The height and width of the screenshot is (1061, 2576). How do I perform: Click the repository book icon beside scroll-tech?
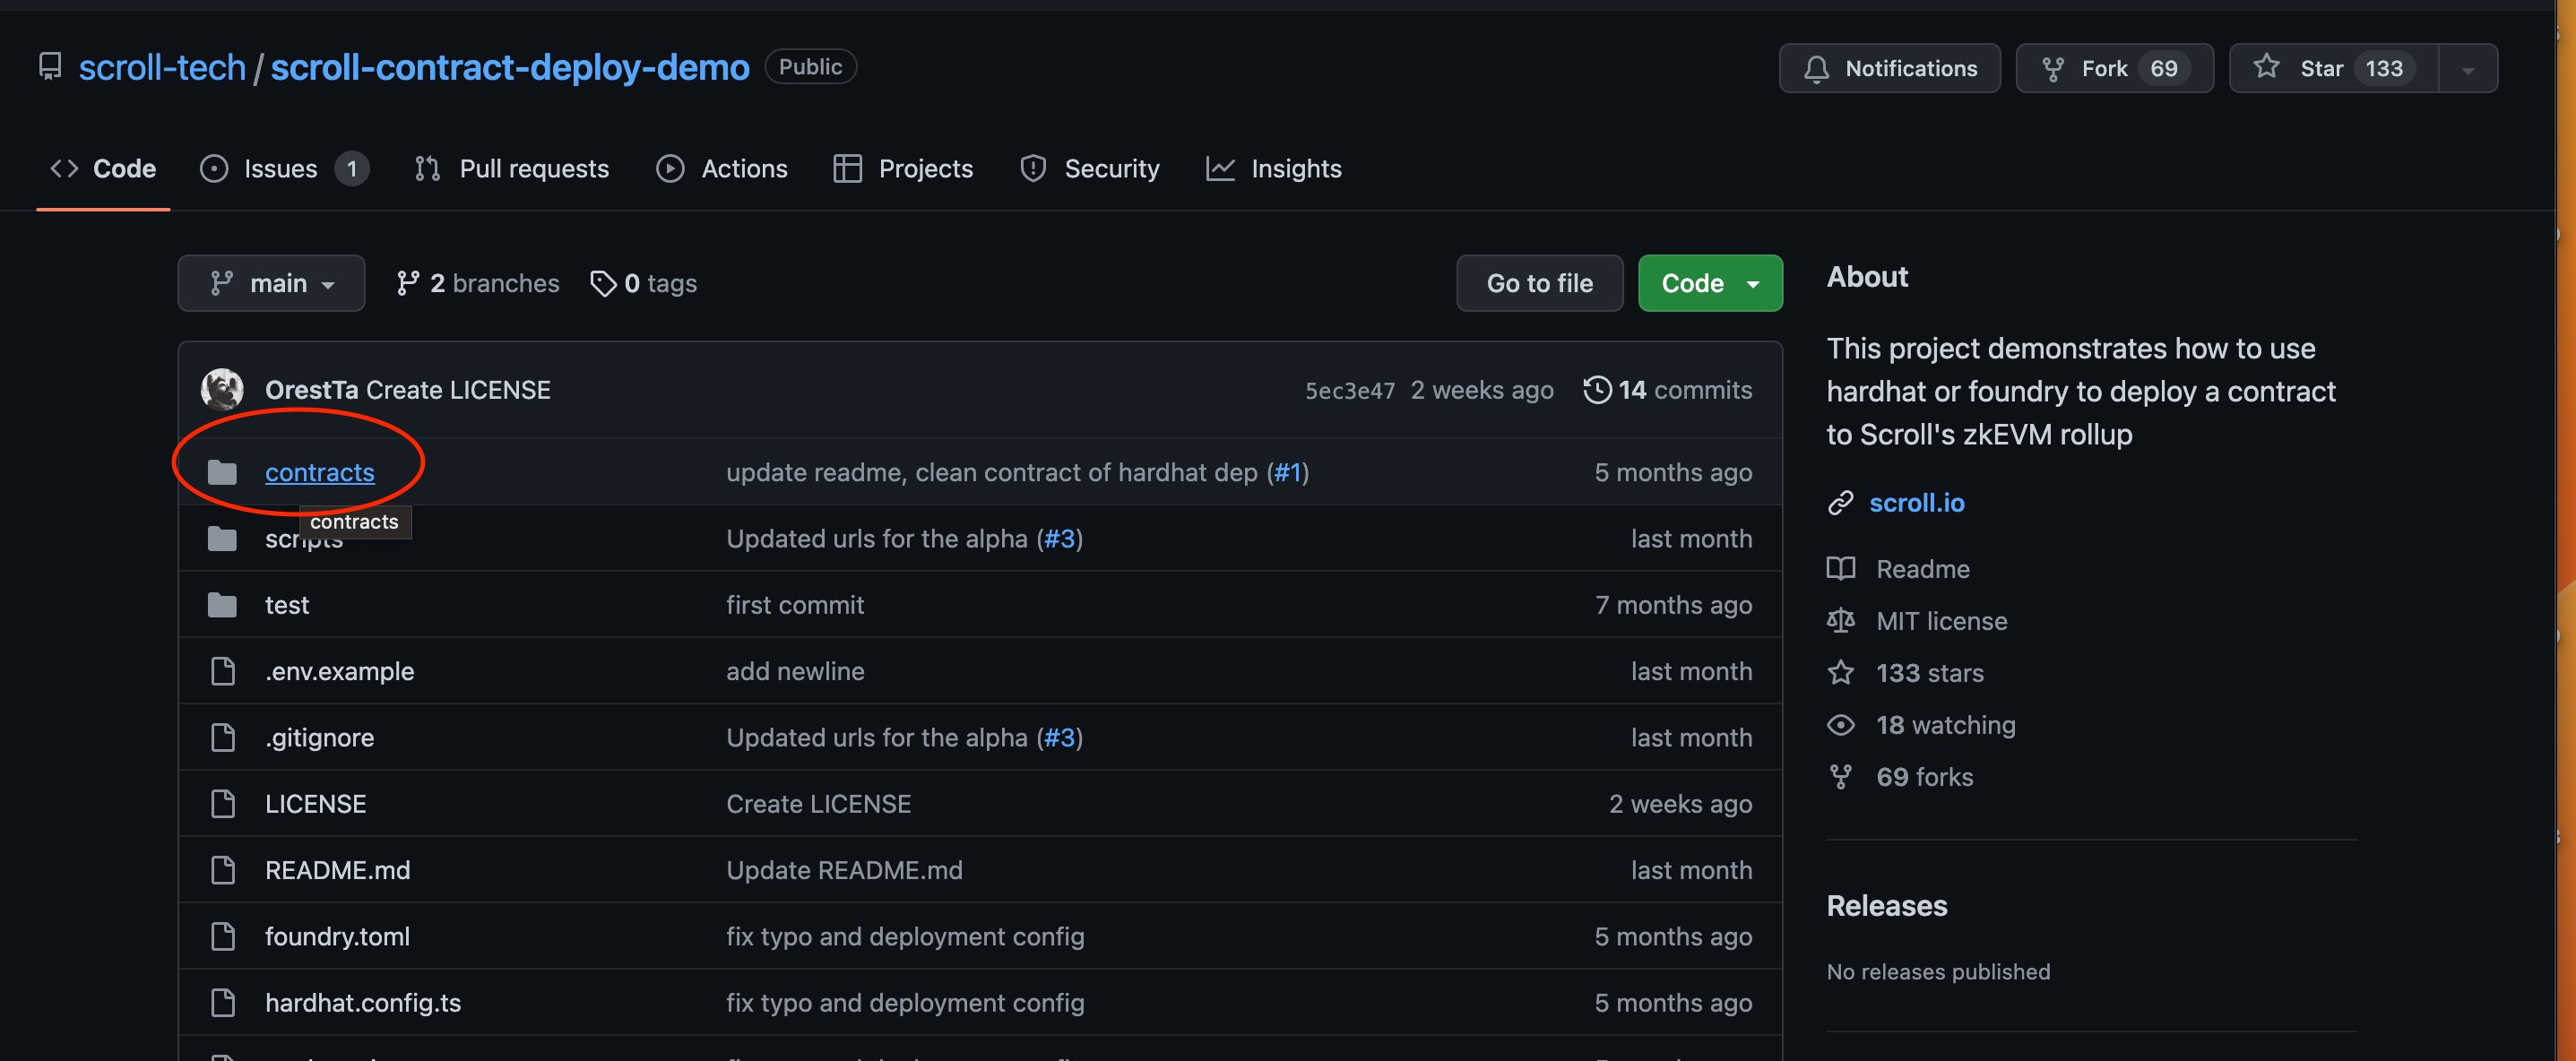[x=49, y=67]
